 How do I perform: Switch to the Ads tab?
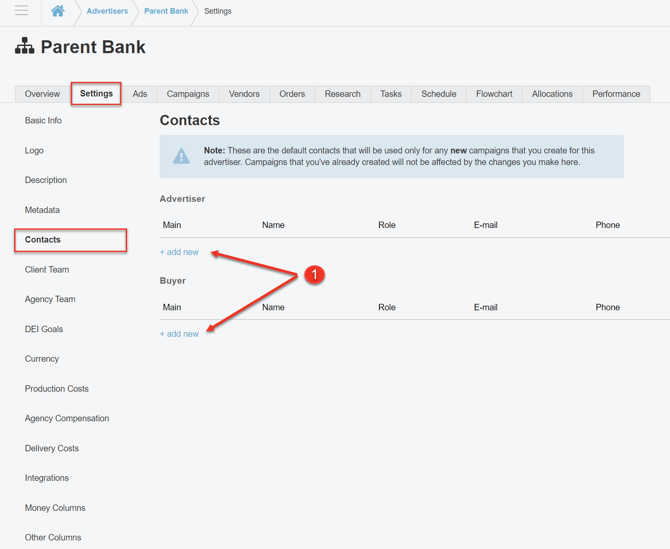[x=140, y=94]
